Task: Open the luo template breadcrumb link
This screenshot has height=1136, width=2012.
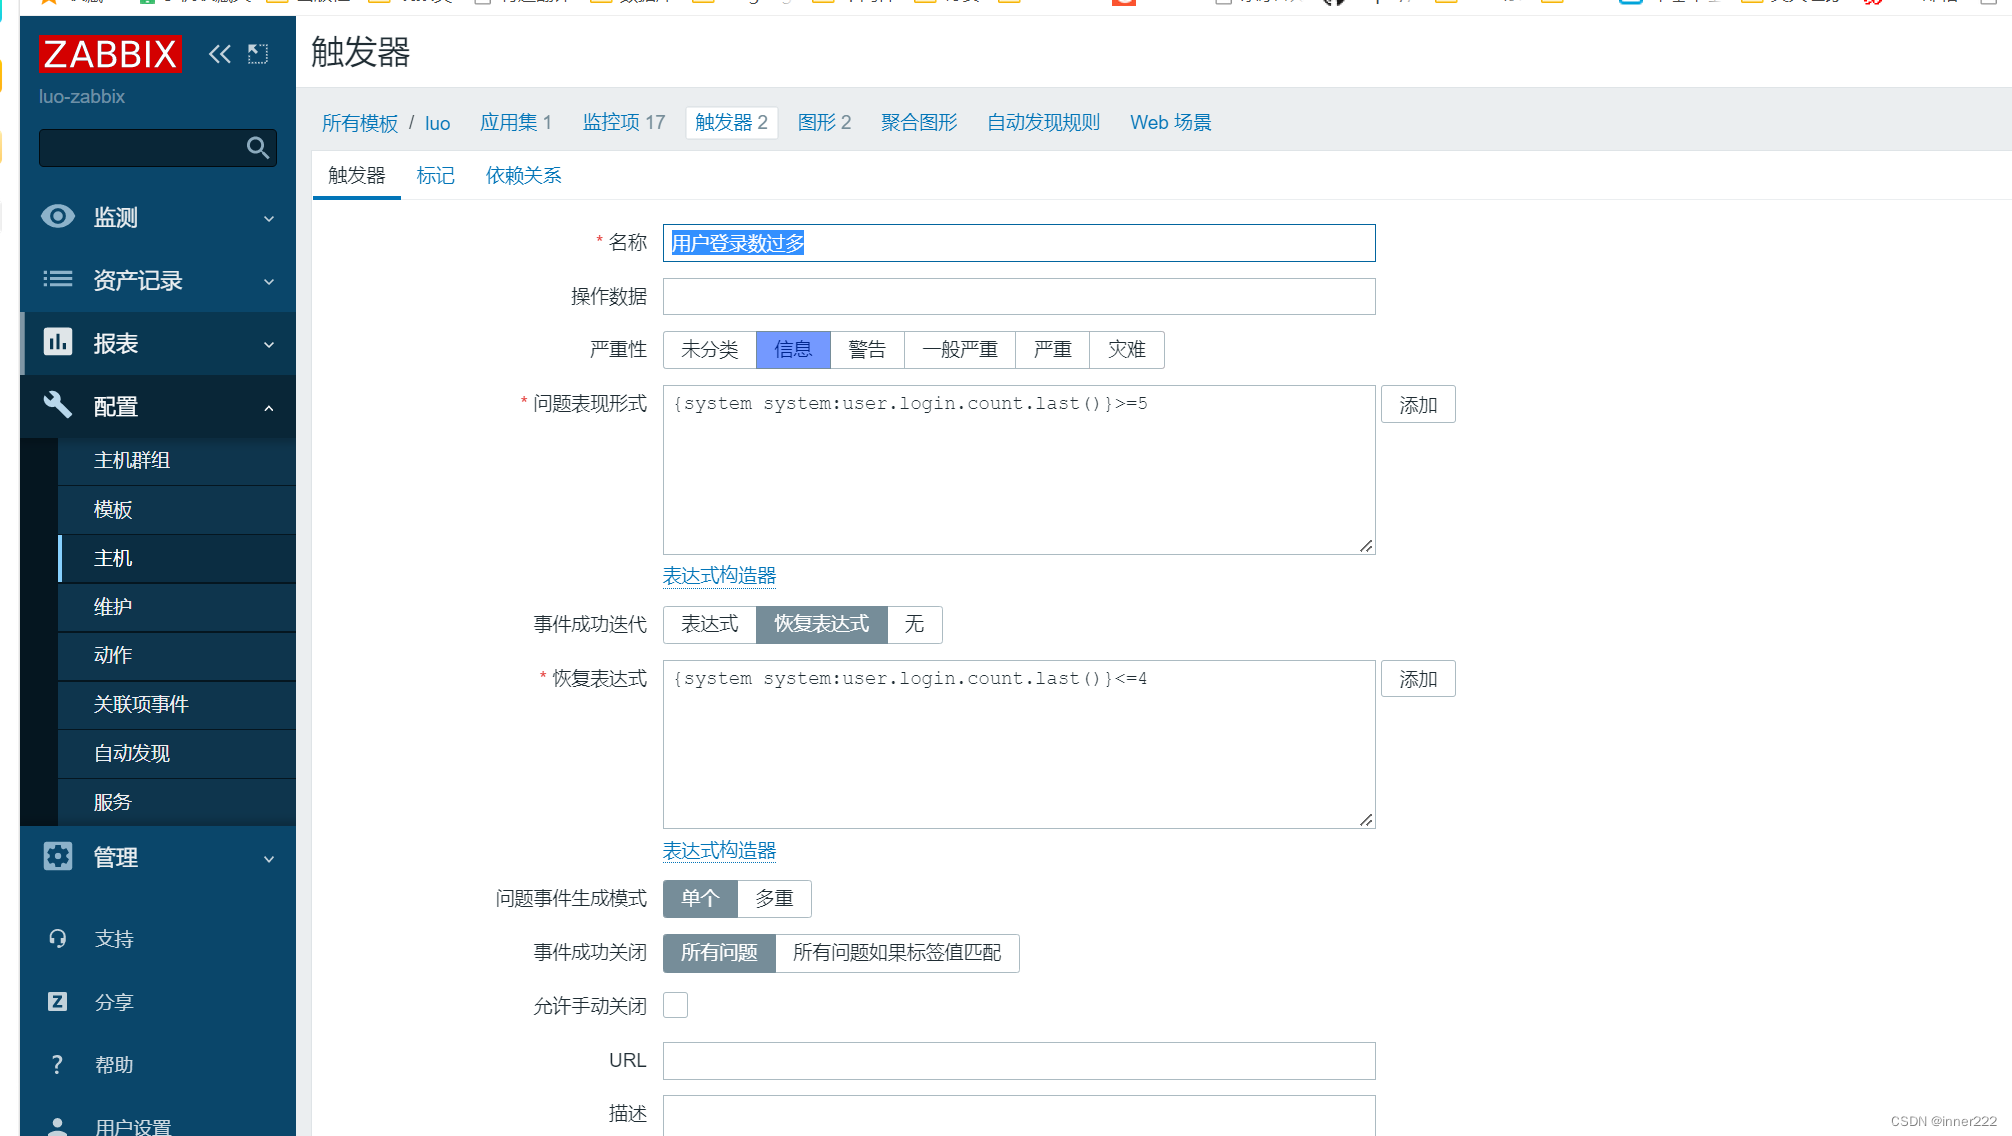Action: pos(437,123)
